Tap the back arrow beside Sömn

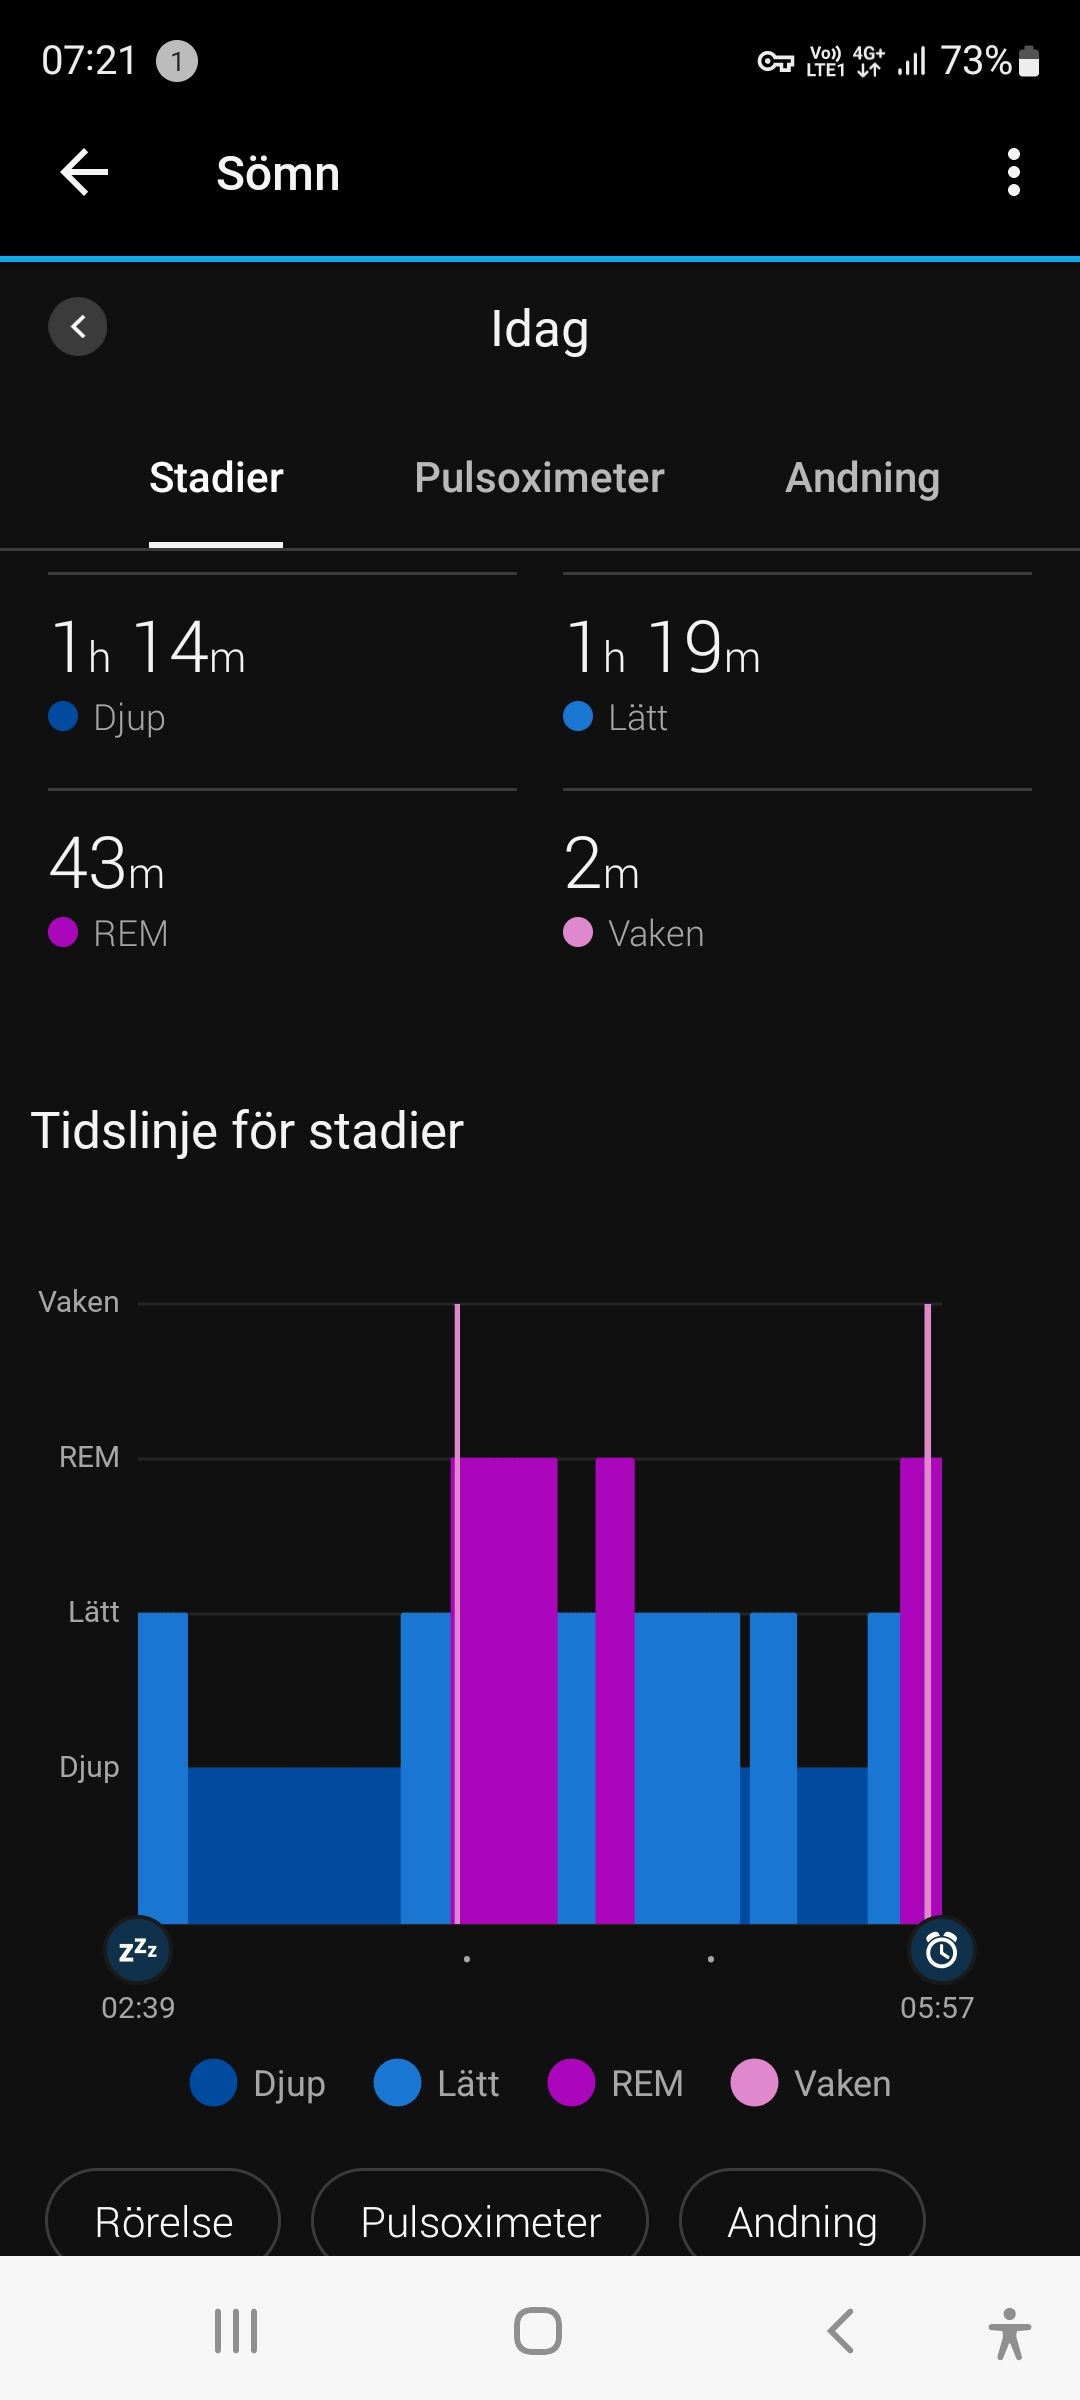(x=84, y=173)
